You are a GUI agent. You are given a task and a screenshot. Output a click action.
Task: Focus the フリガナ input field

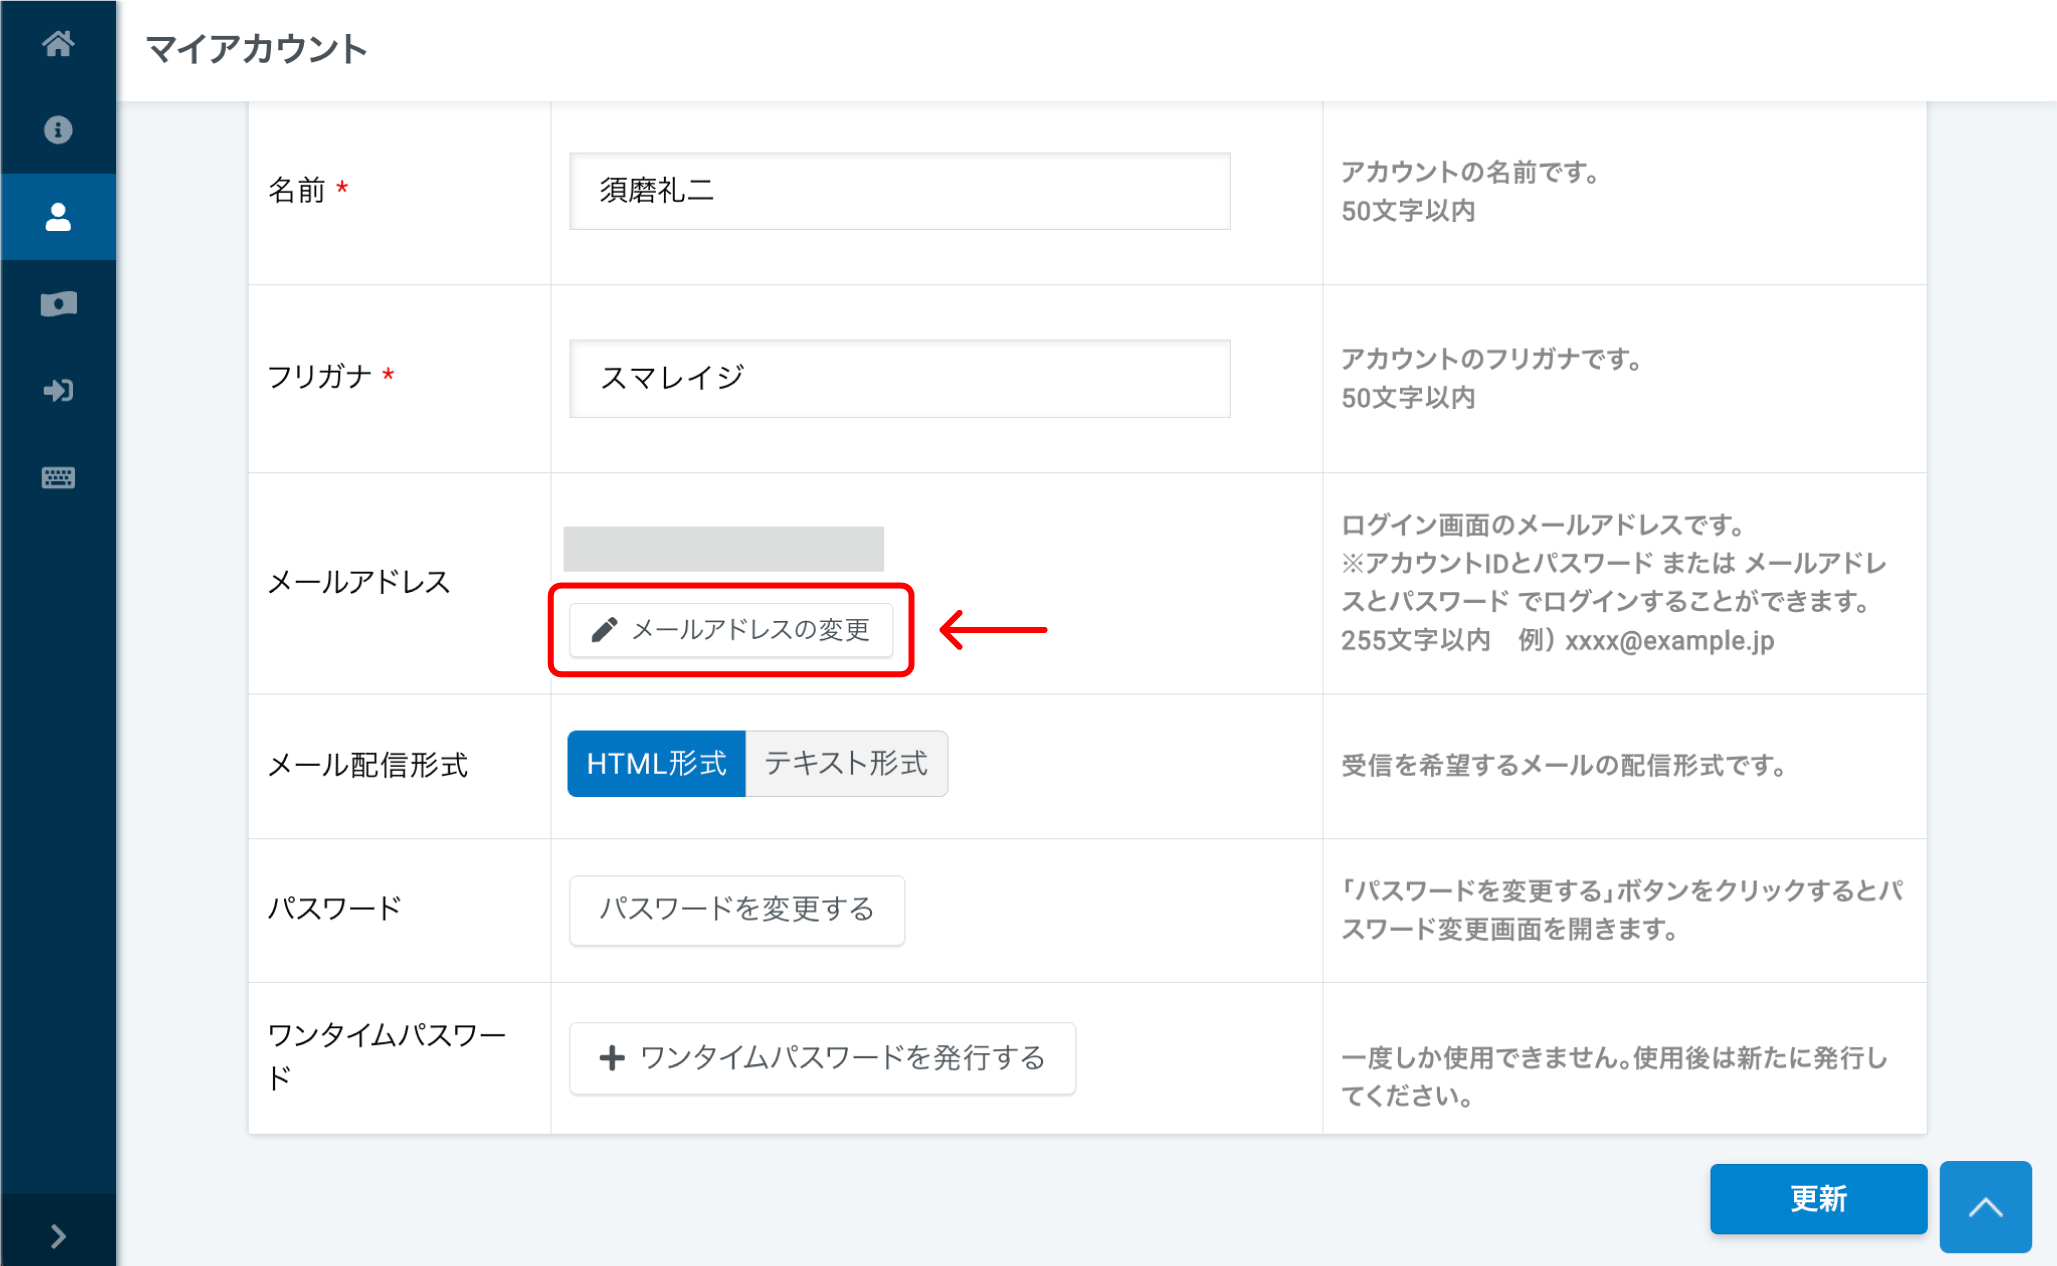899,378
